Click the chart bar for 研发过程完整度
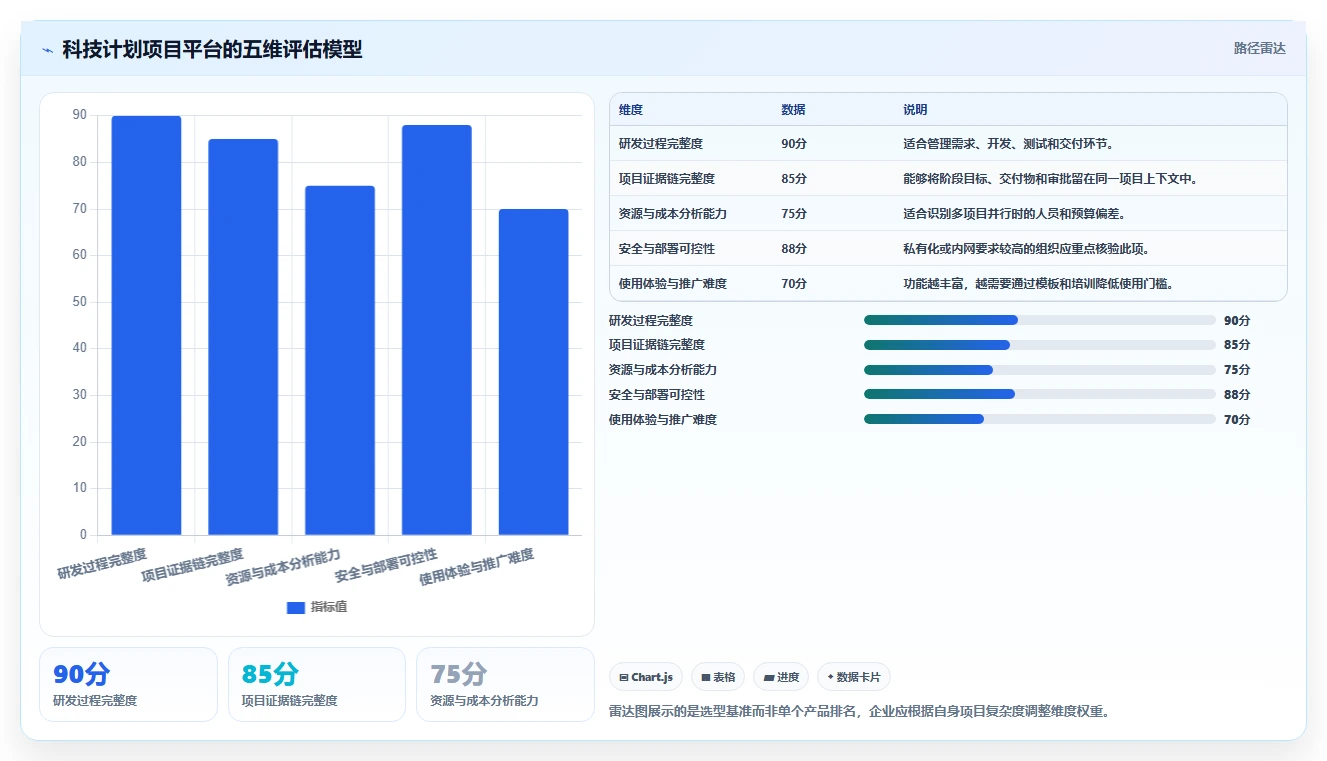The image size is (1327, 761). (x=146, y=325)
